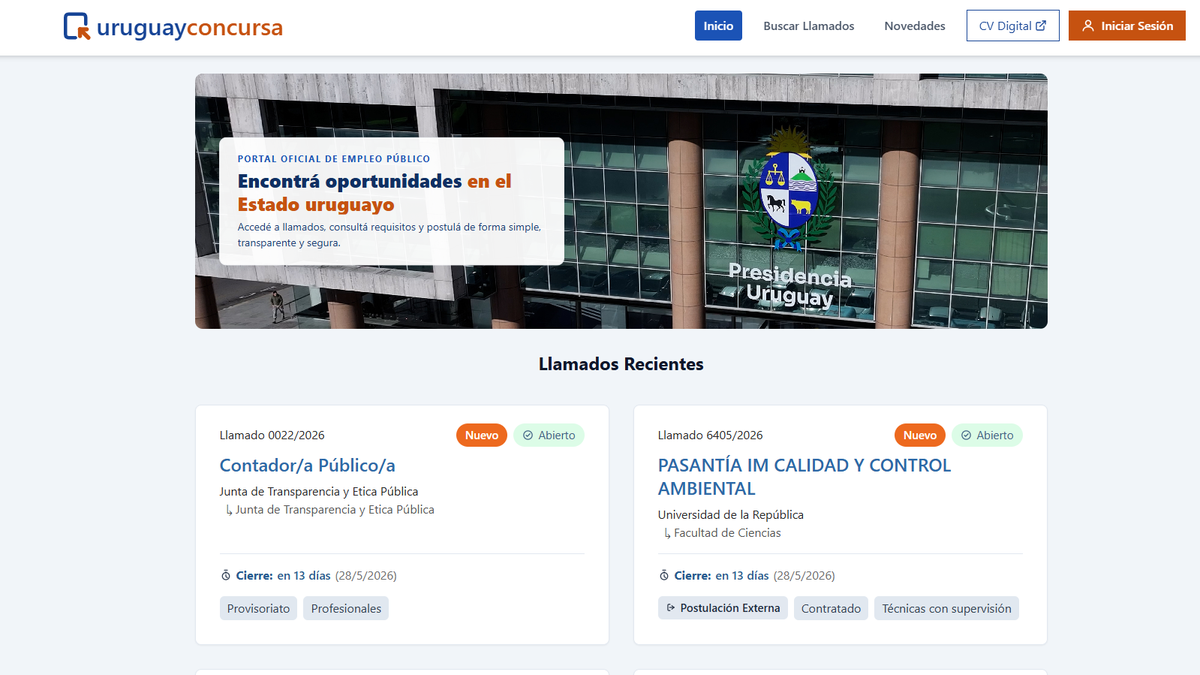Click the external-link icon in CV Digital
This screenshot has width=1200, height=675.
click(1041, 26)
